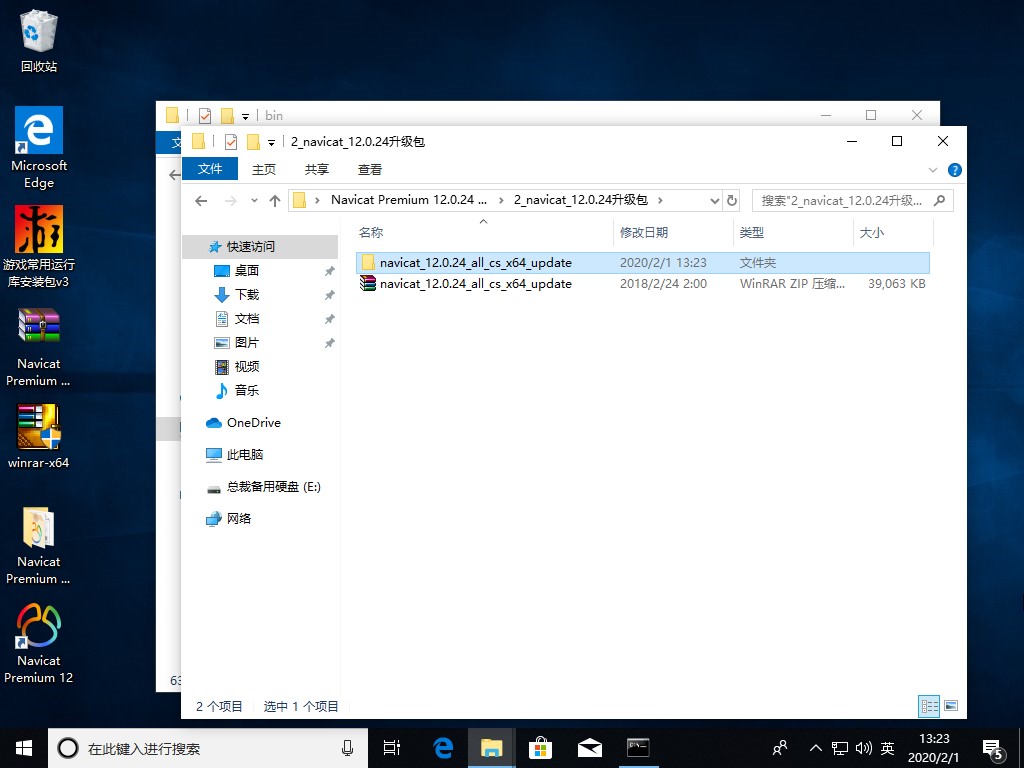The width and height of the screenshot is (1024, 768).
Task: Select the navicat_12.0.24_all_cs_x64_update folder
Action: [x=643, y=263]
